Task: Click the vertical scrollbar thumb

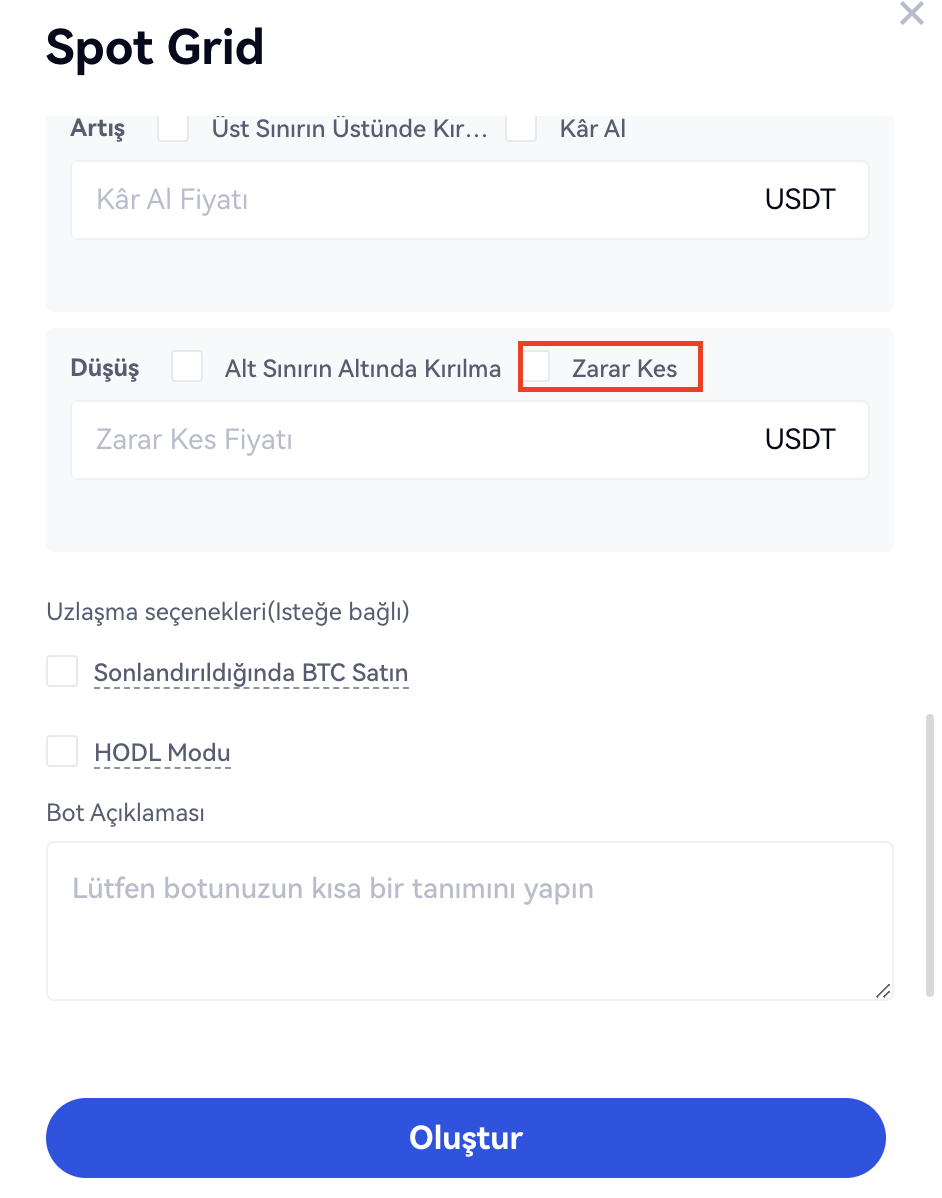Action: (x=931, y=850)
